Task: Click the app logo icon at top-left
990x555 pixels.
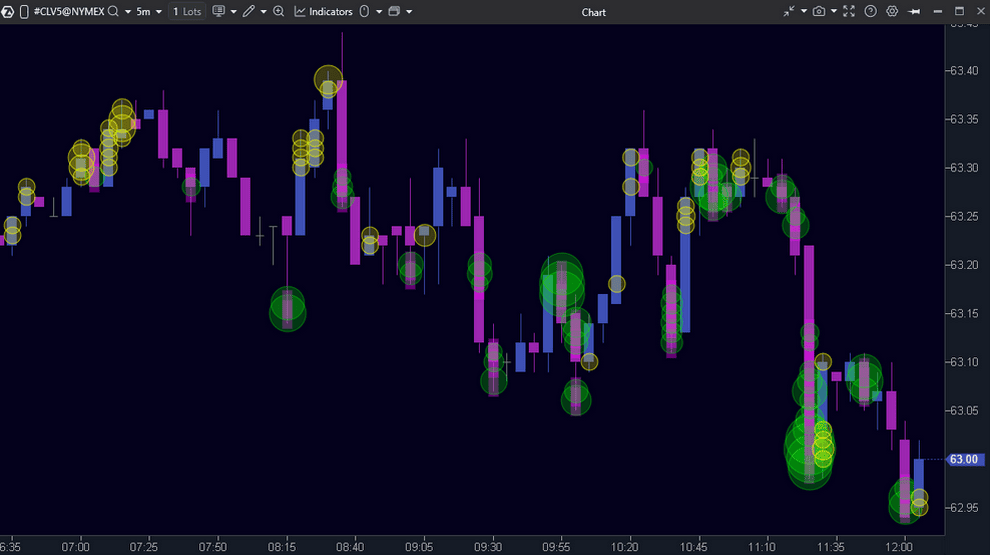Action: click(8, 12)
